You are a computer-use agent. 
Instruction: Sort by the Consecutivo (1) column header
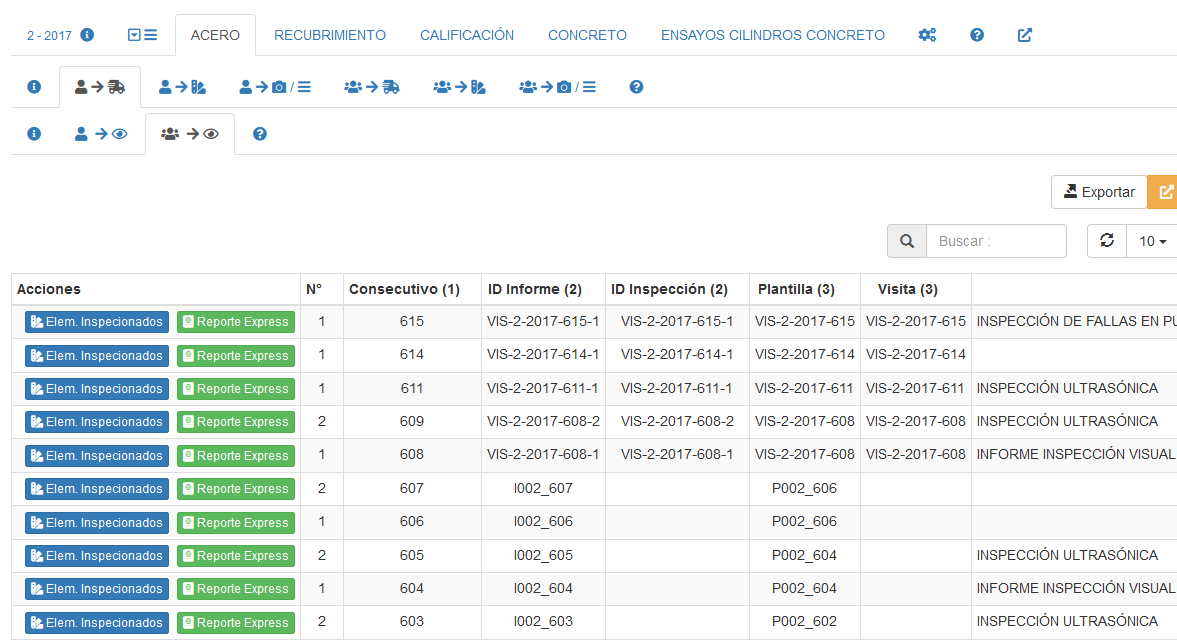pos(404,289)
